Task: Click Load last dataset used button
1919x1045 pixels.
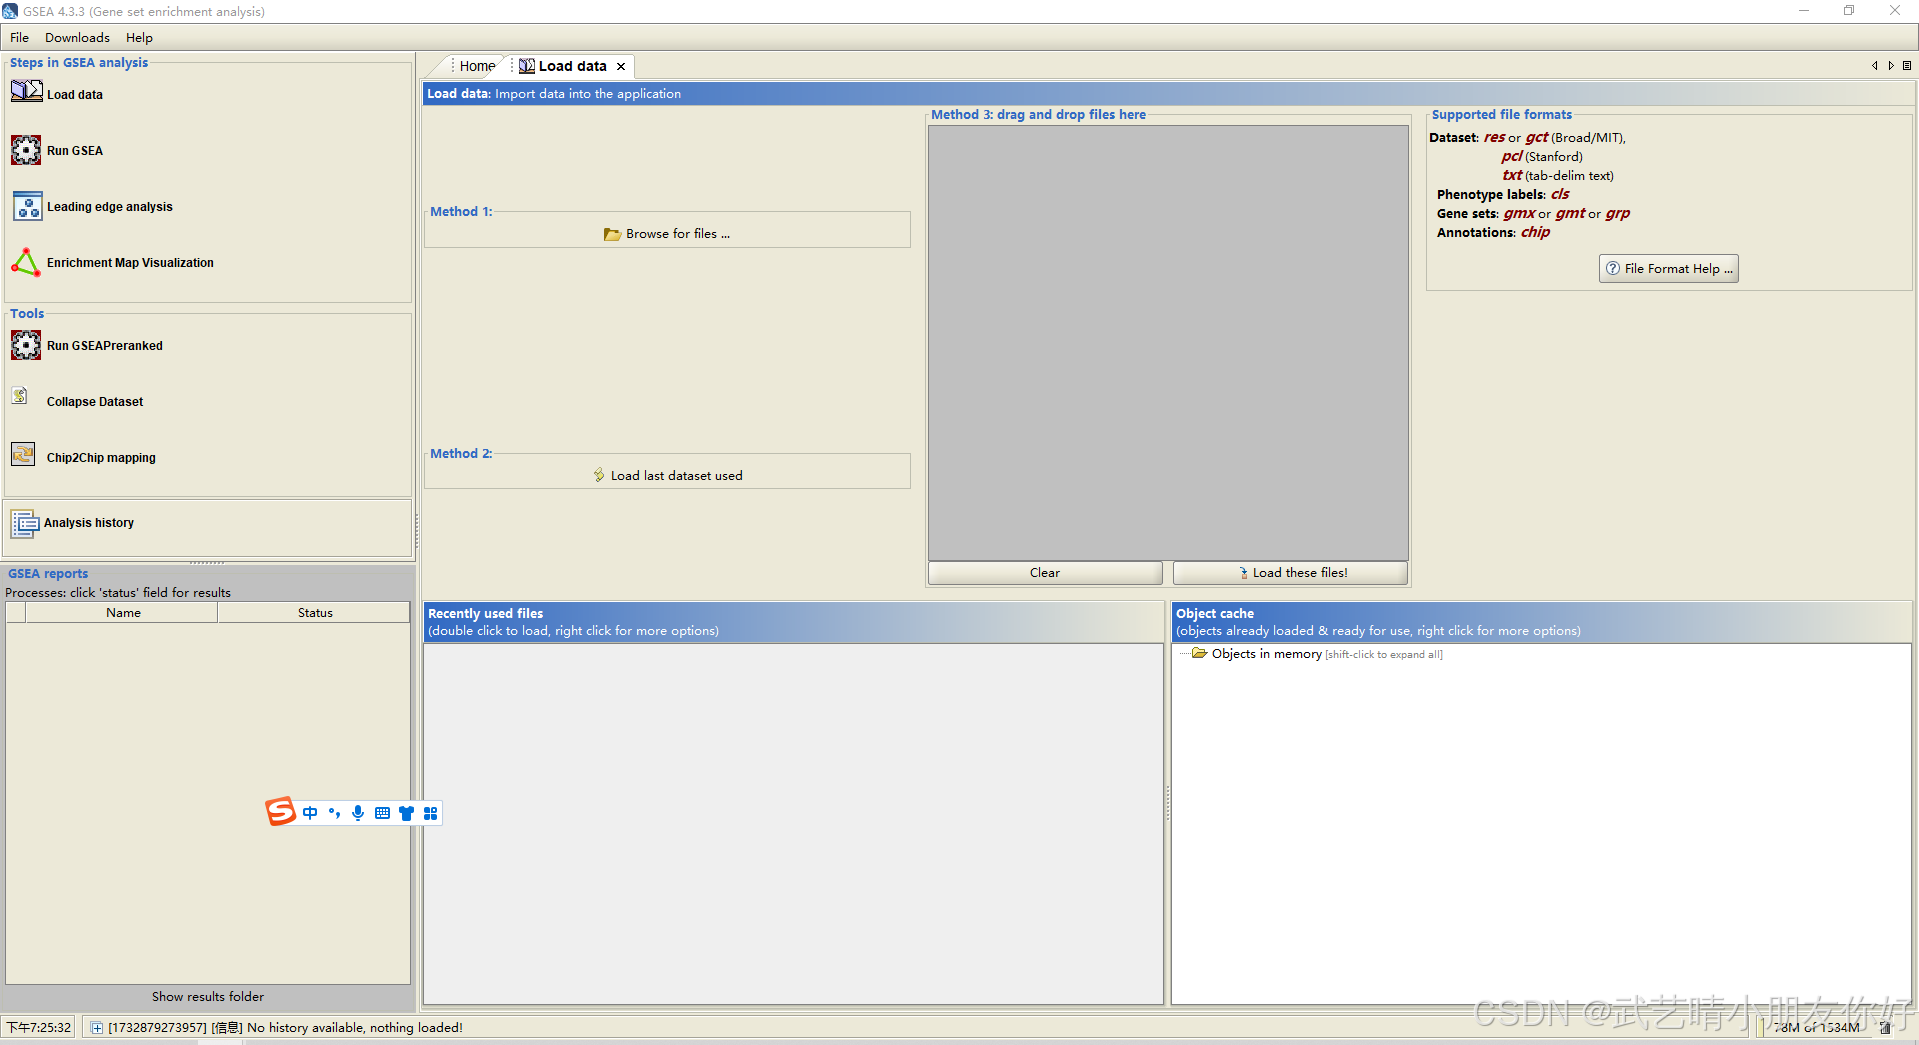Action: (667, 476)
